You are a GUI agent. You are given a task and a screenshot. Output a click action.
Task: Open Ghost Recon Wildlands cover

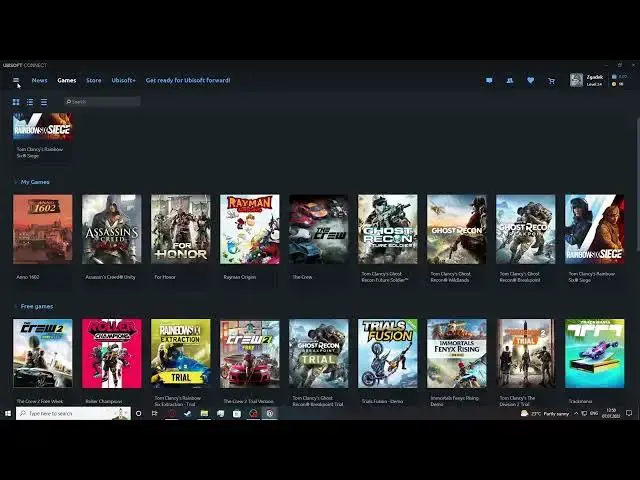click(457, 229)
